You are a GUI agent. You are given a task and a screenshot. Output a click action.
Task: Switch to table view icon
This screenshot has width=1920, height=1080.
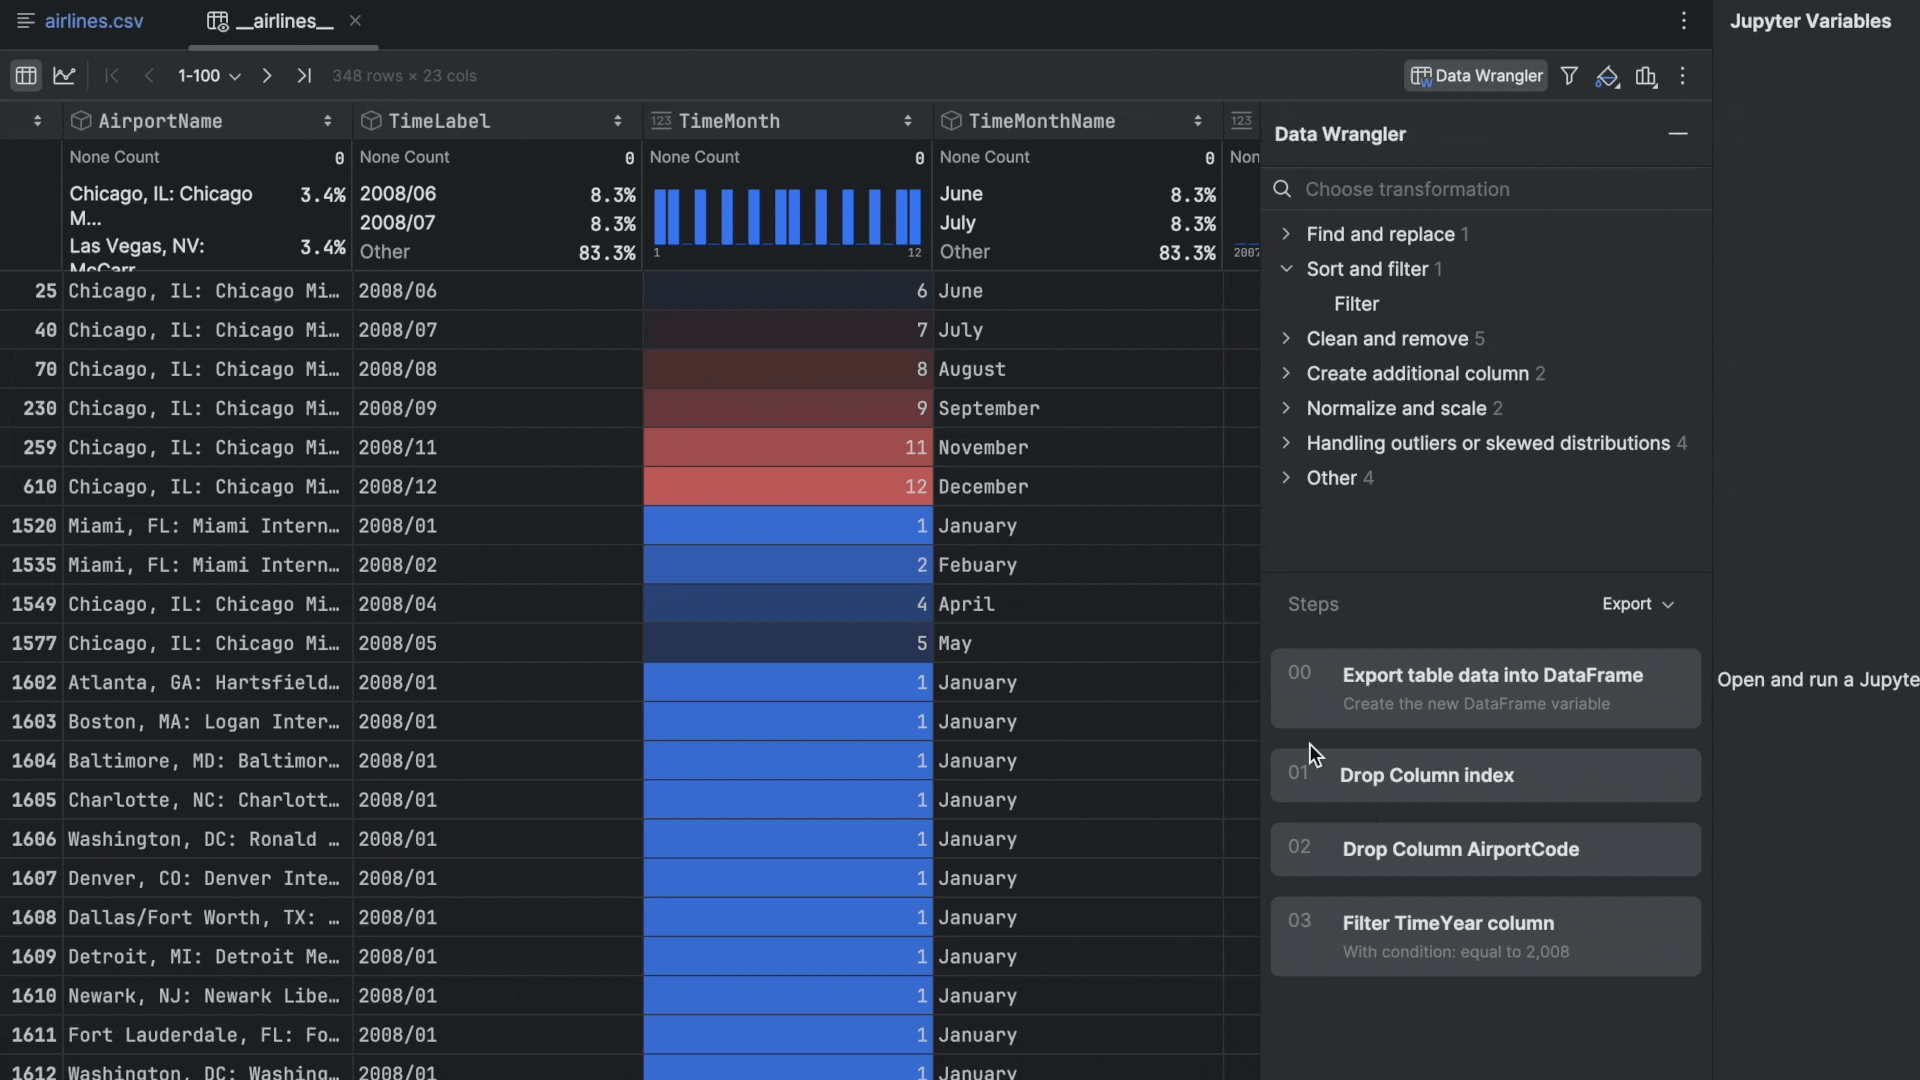pyautogui.click(x=26, y=76)
